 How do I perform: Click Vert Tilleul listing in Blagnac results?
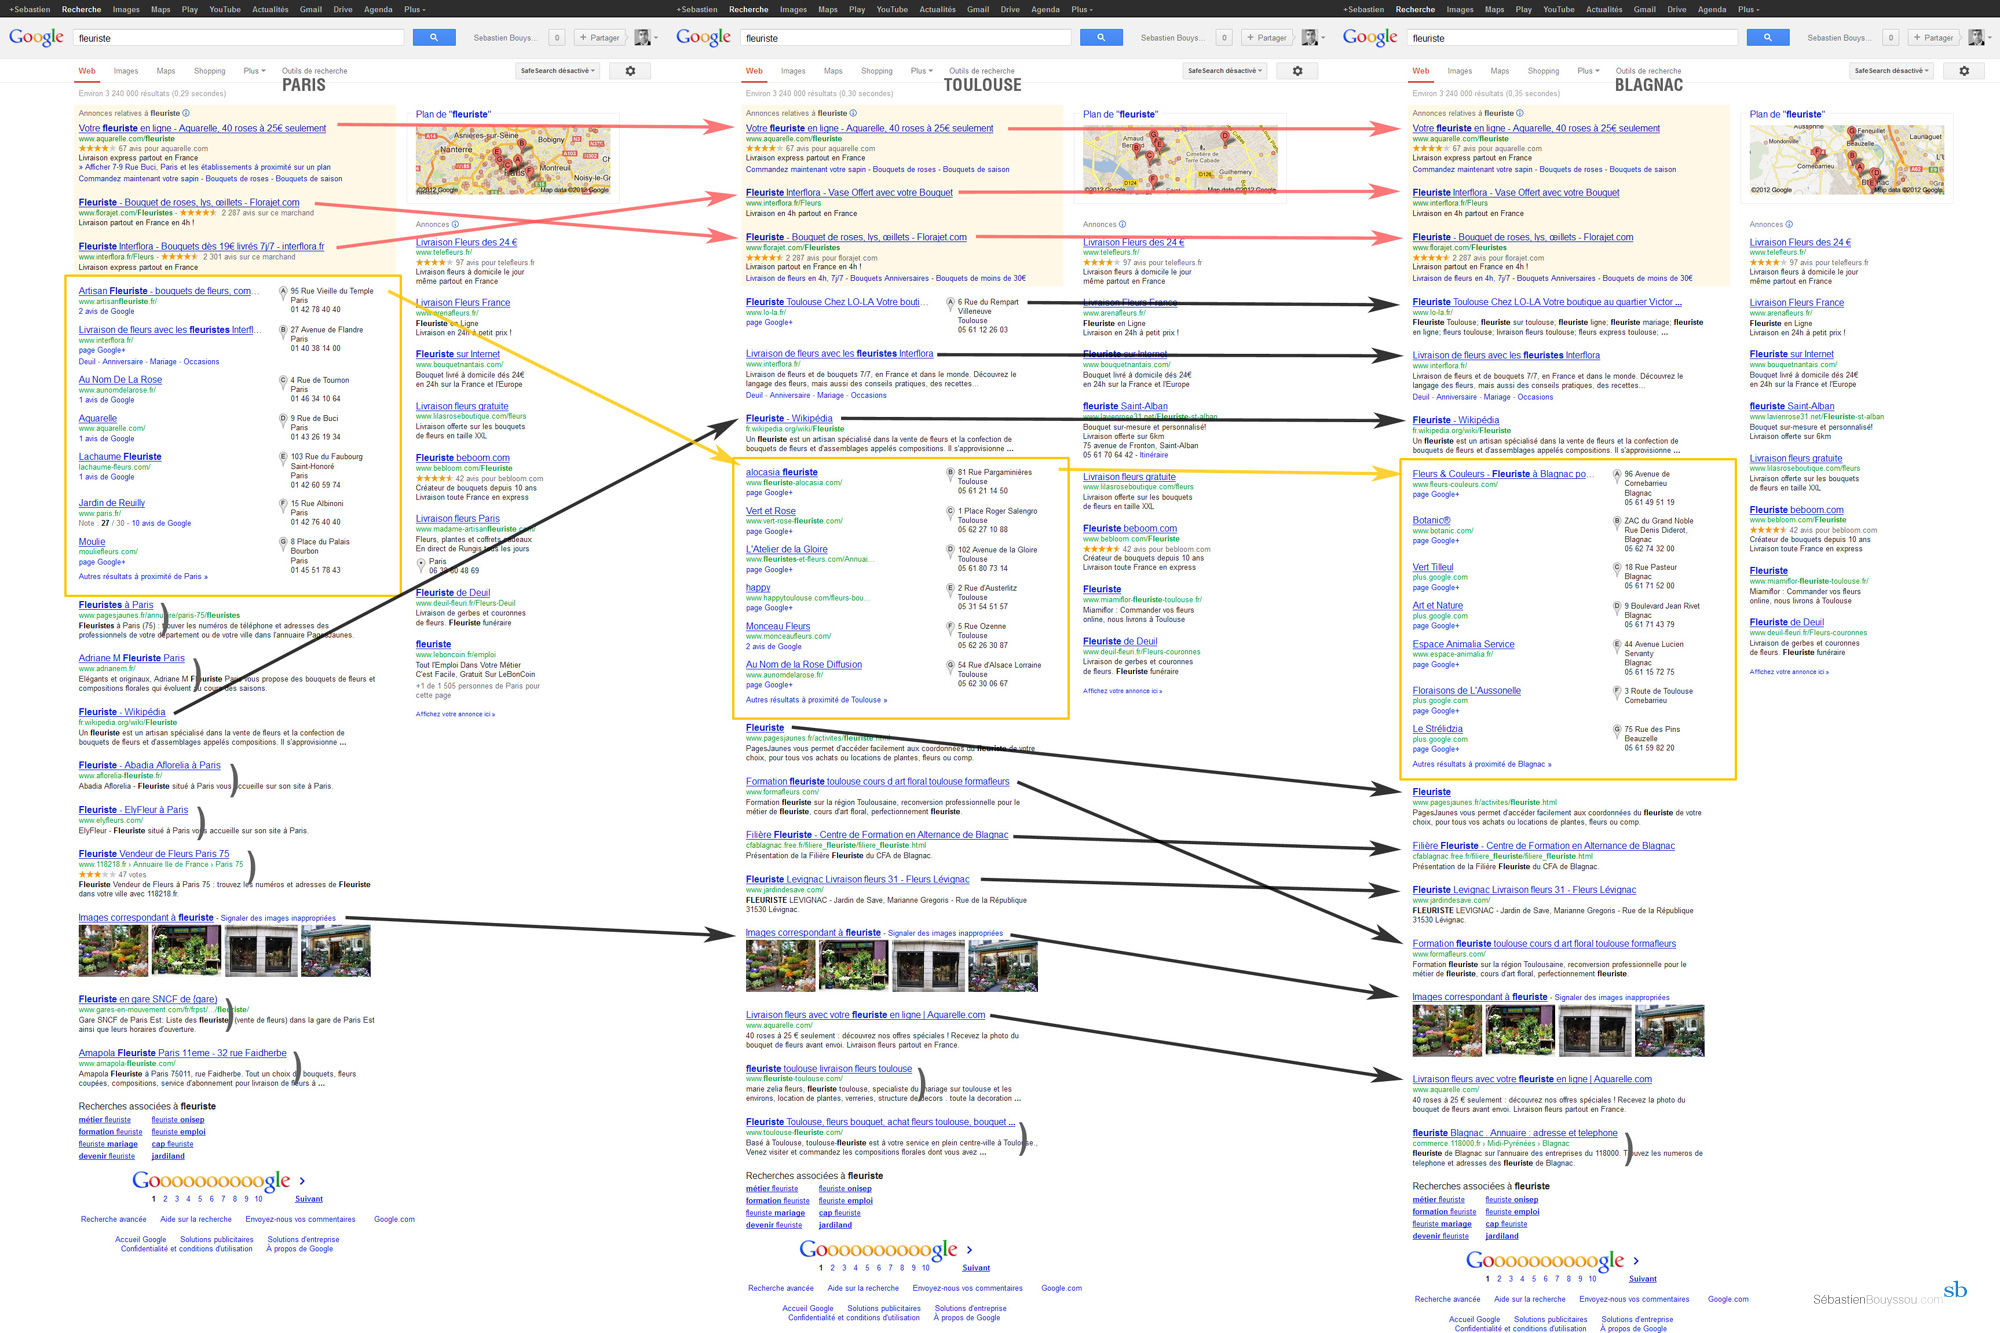(1433, 567)
